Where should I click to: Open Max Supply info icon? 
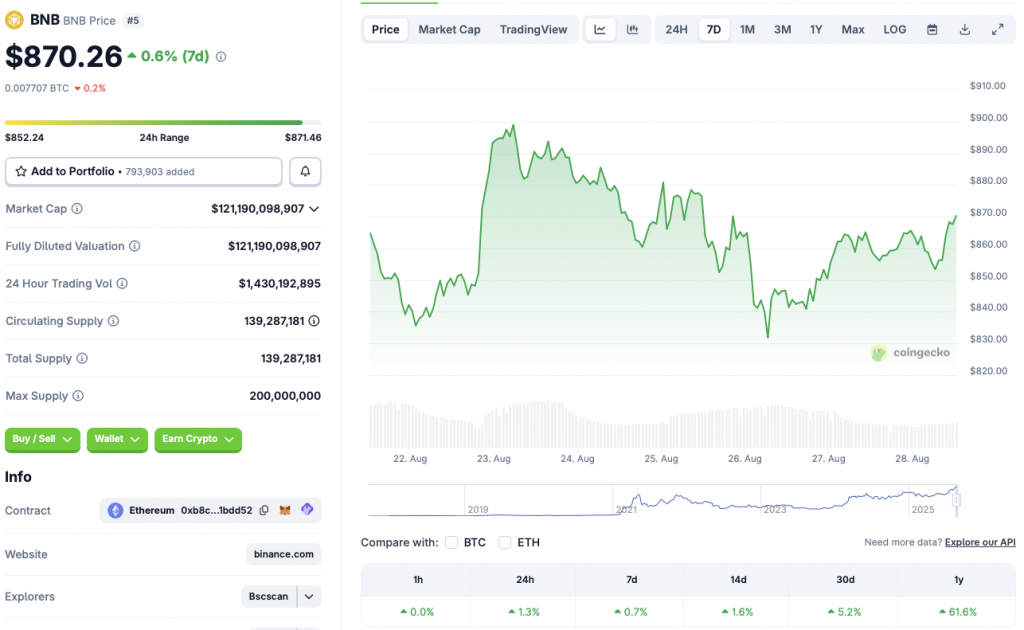pos(78,396)
